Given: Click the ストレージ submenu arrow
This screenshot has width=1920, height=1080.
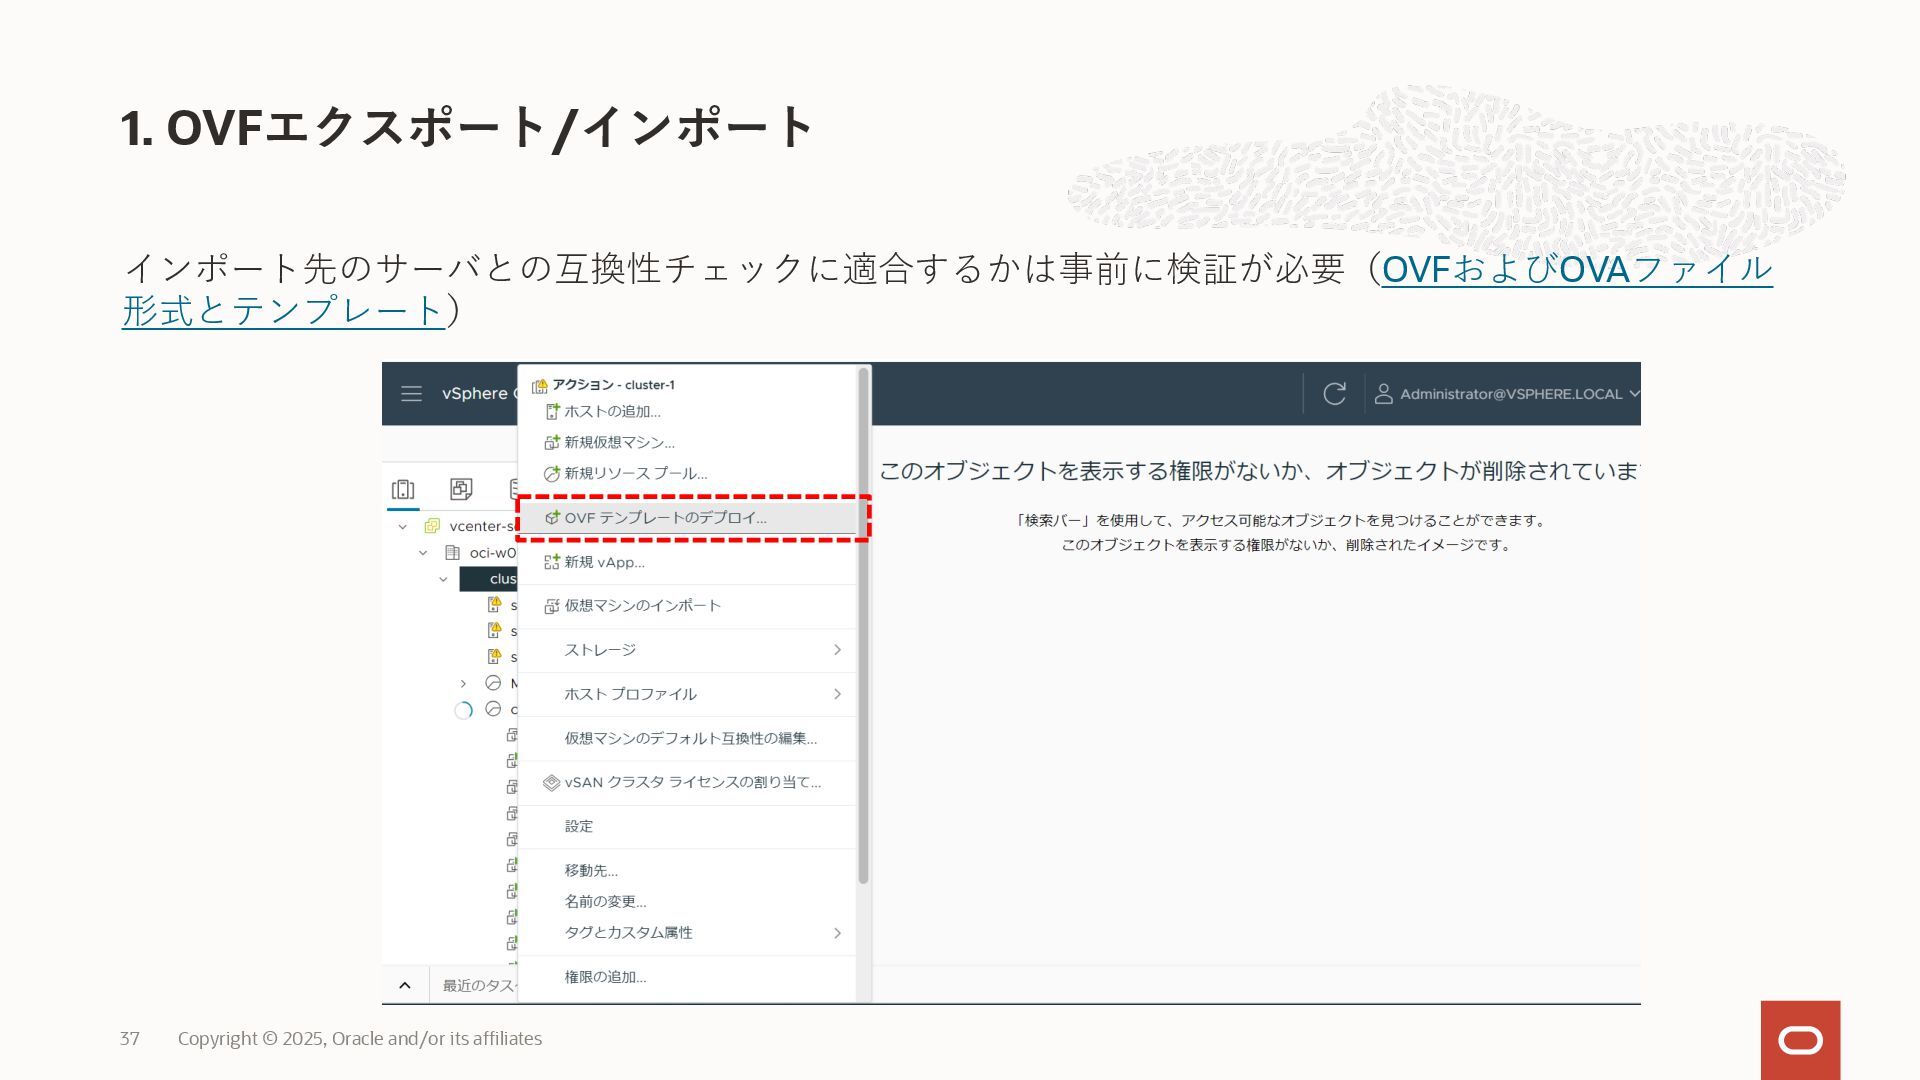Looking at the screenshot, I should pyautogui.click(x=837, y=650).
